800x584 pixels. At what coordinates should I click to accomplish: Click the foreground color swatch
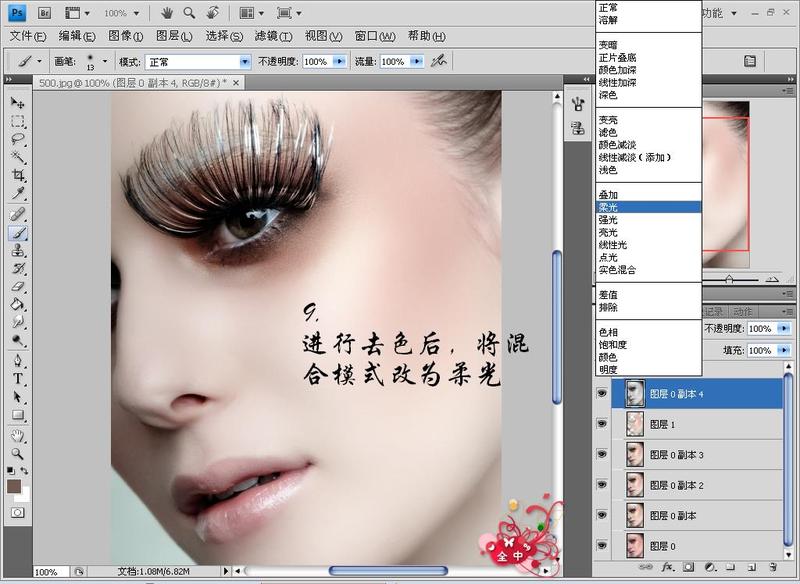[14, 486]
